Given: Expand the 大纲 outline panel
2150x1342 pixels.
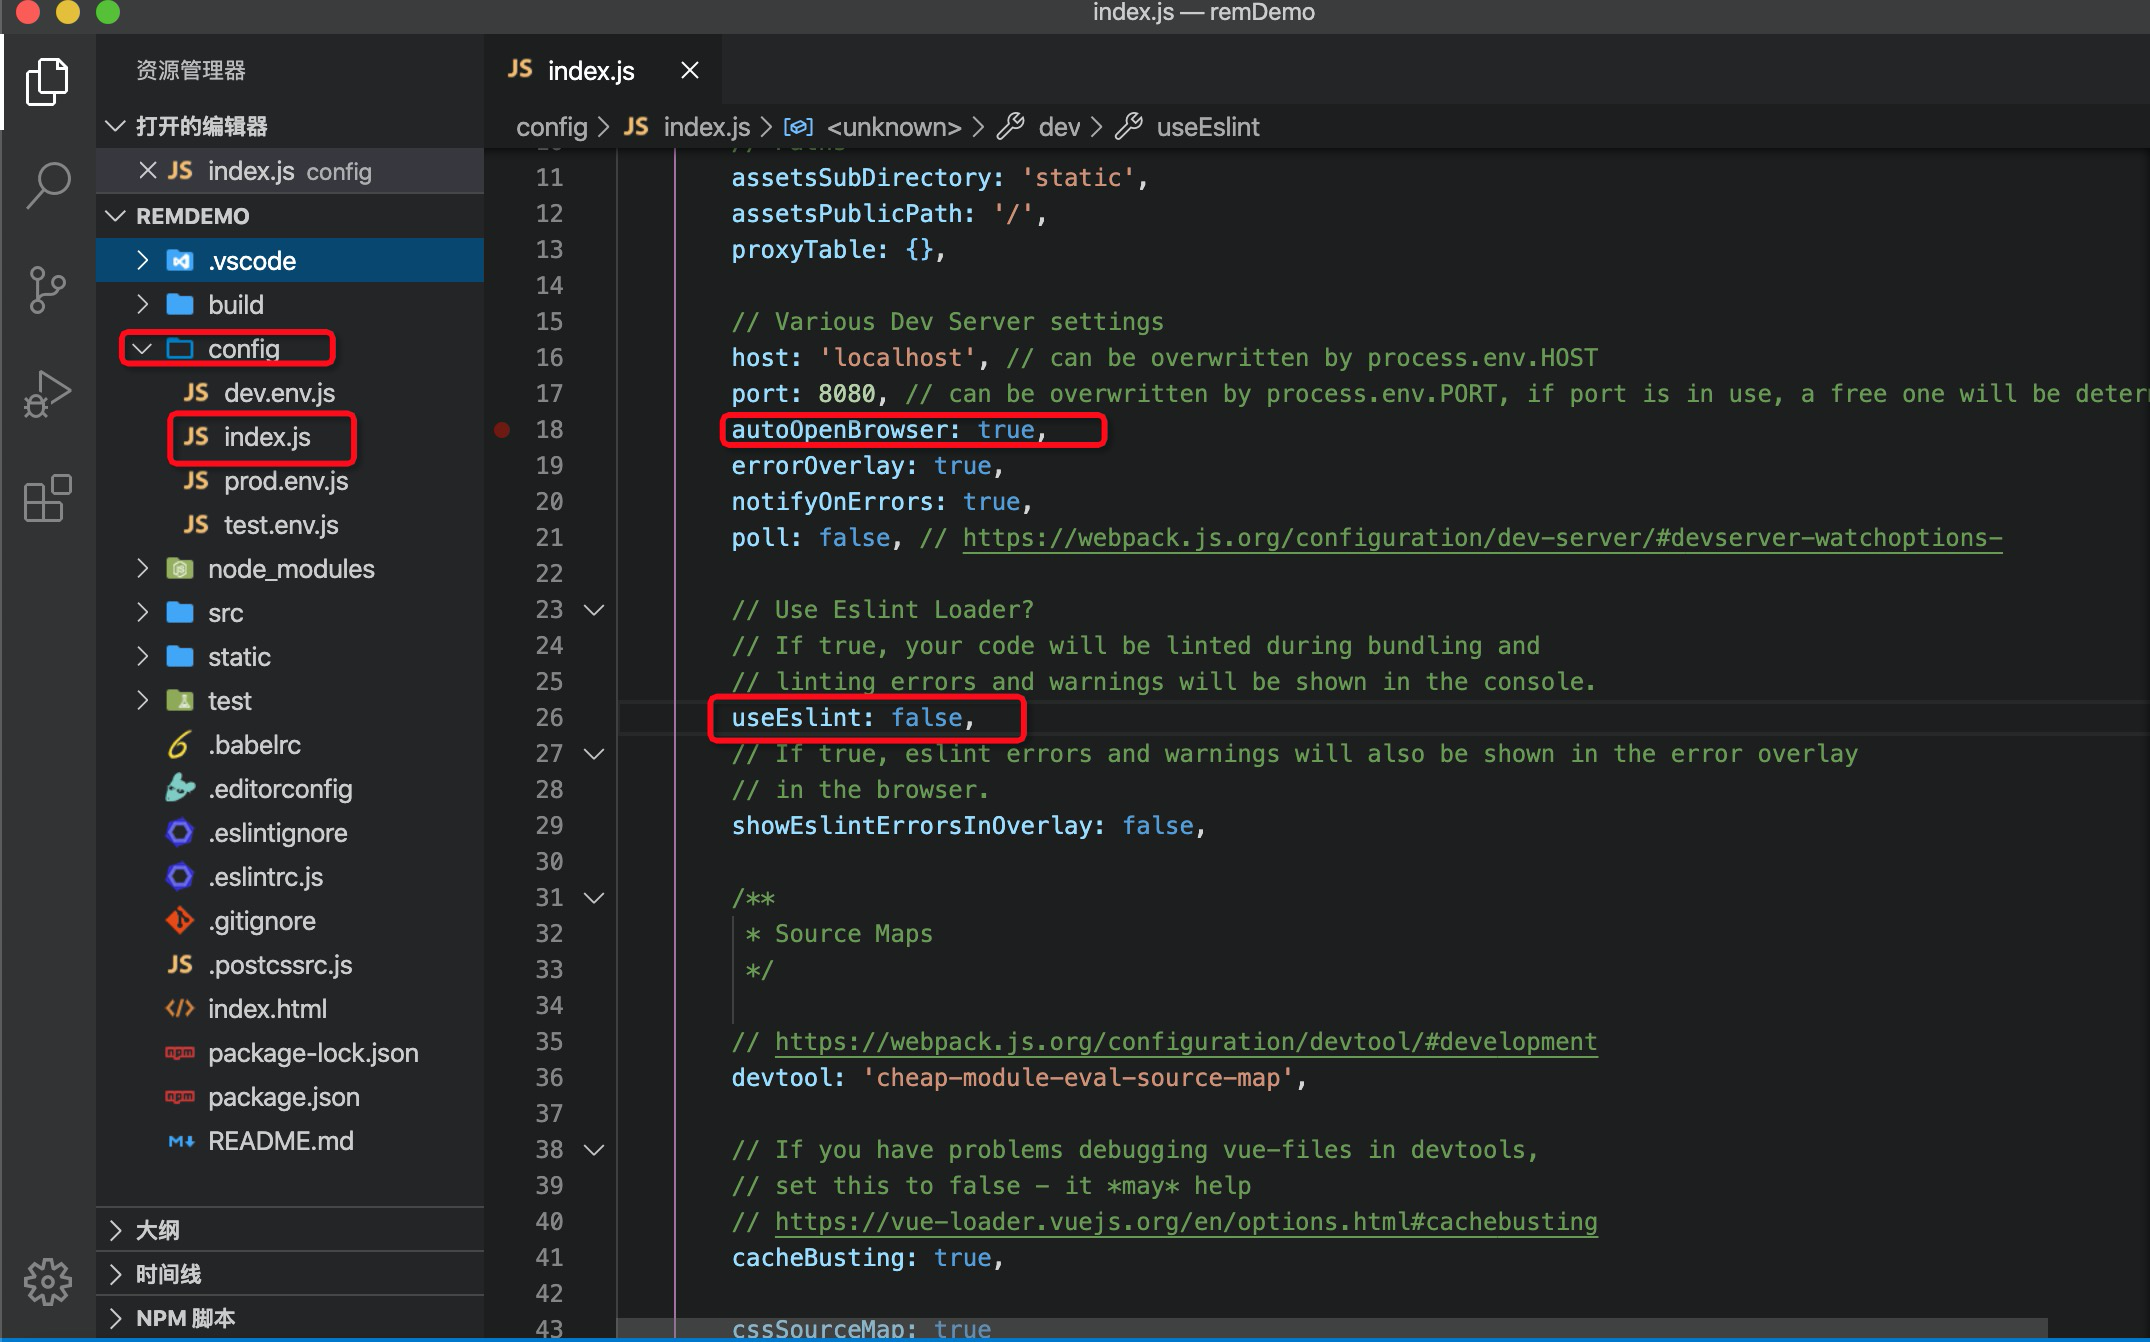Looking at the screenshot, I should point(290,1230).
